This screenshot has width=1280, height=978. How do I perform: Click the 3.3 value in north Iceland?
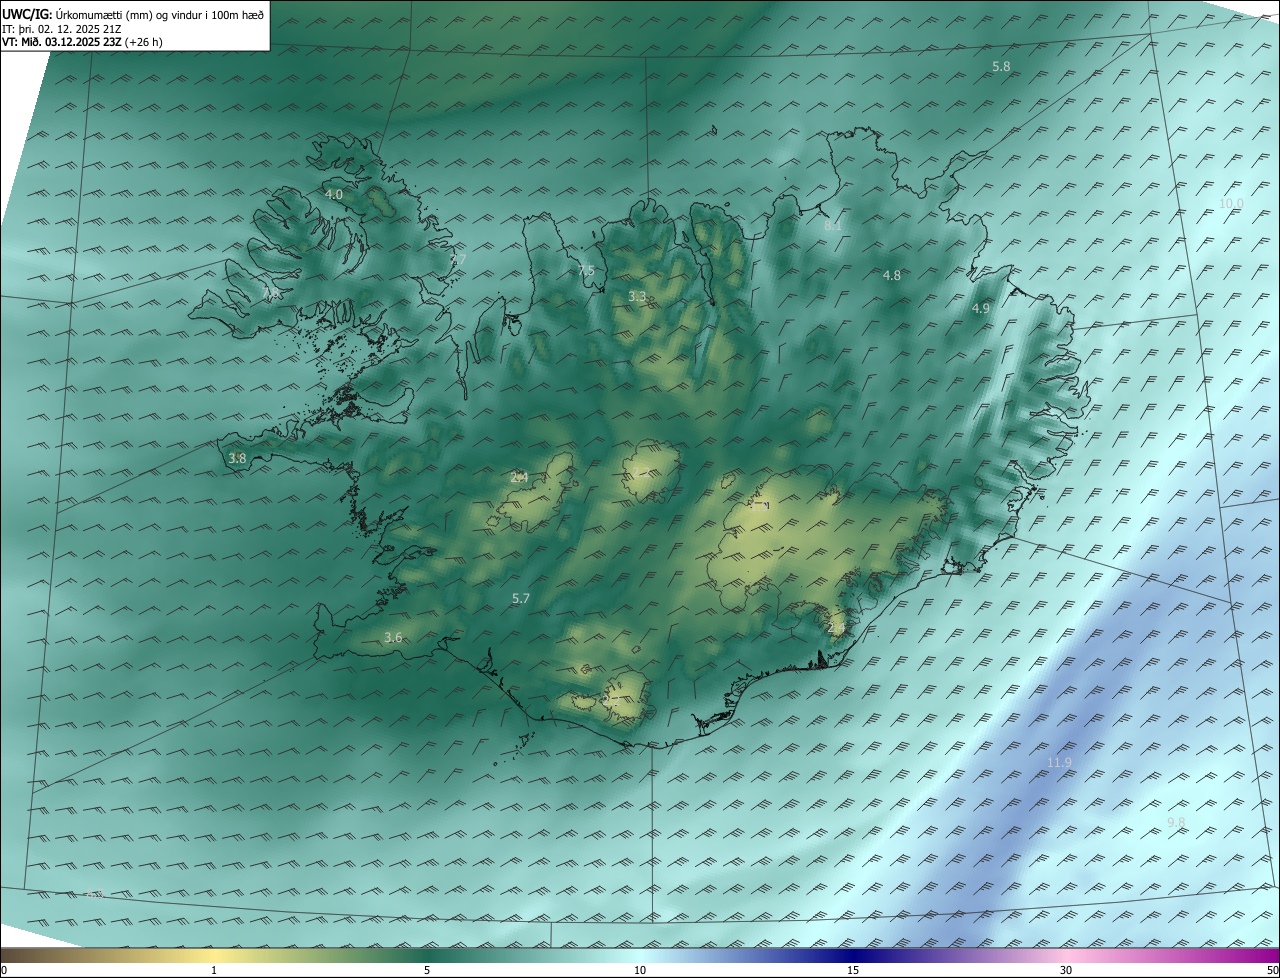pyautogui.click(x=637, y=297)
